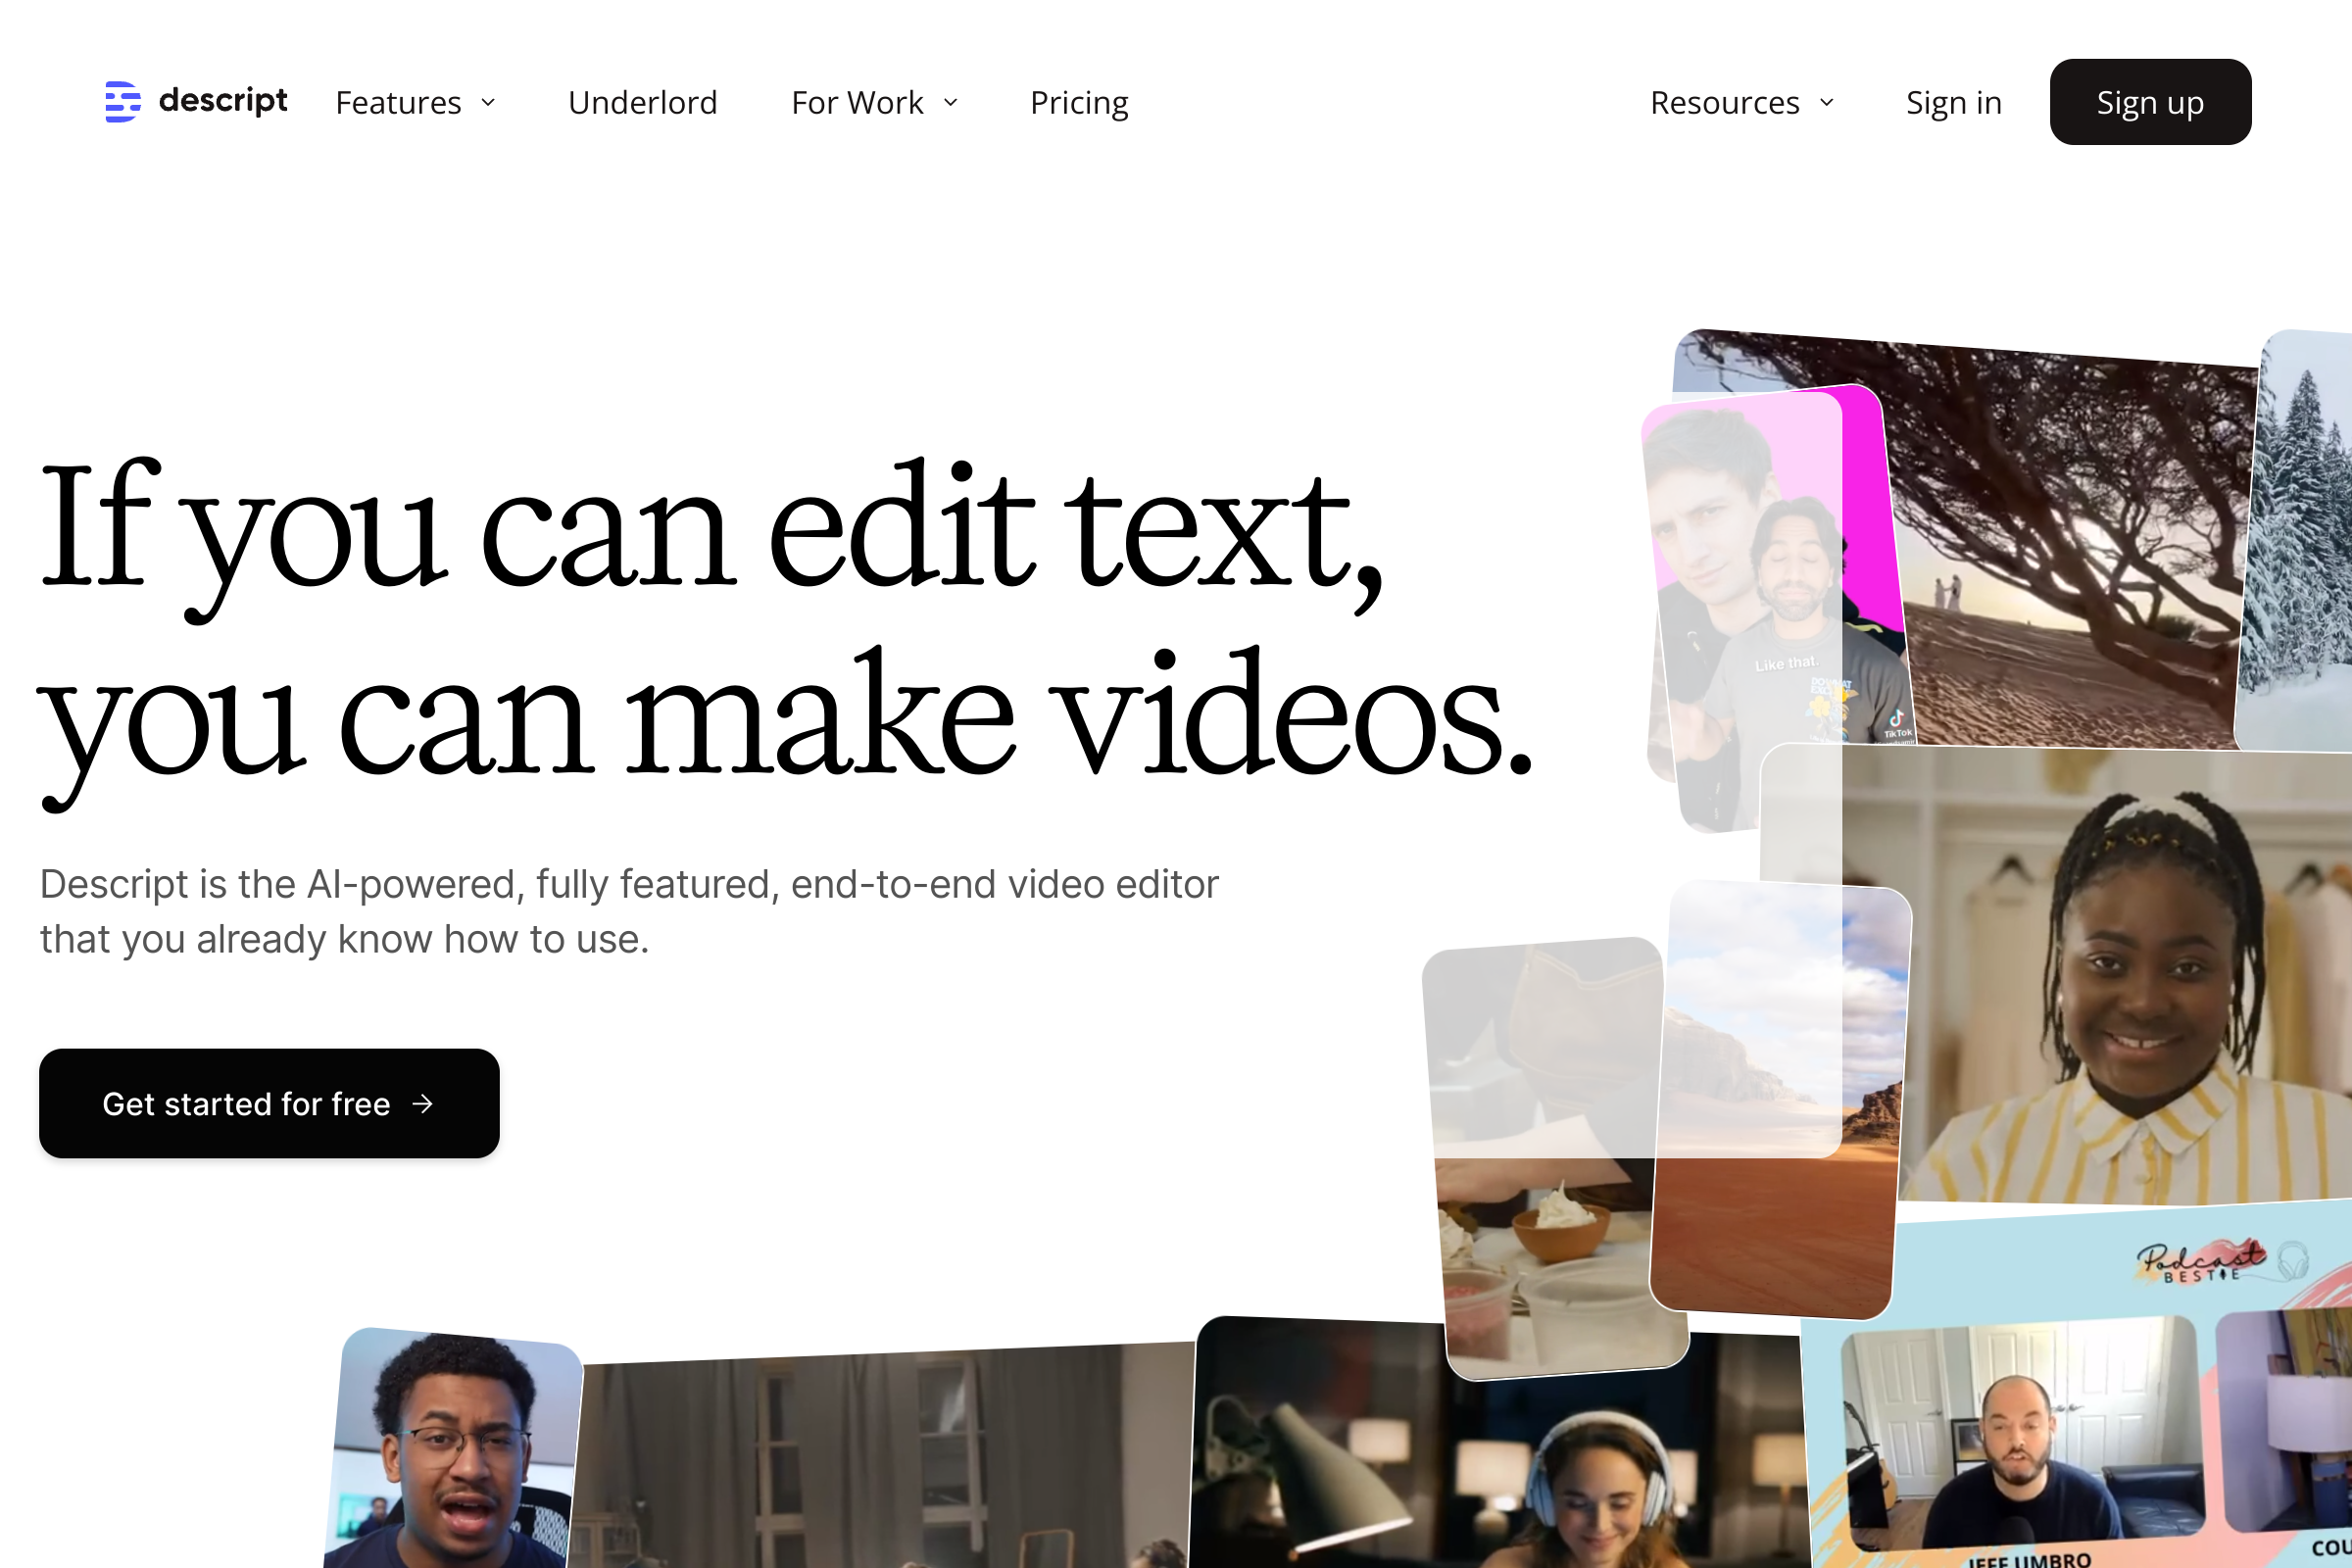Navigate to the Pricing page
The width and height of the screenshot is (2352, 1568).
1079,102
